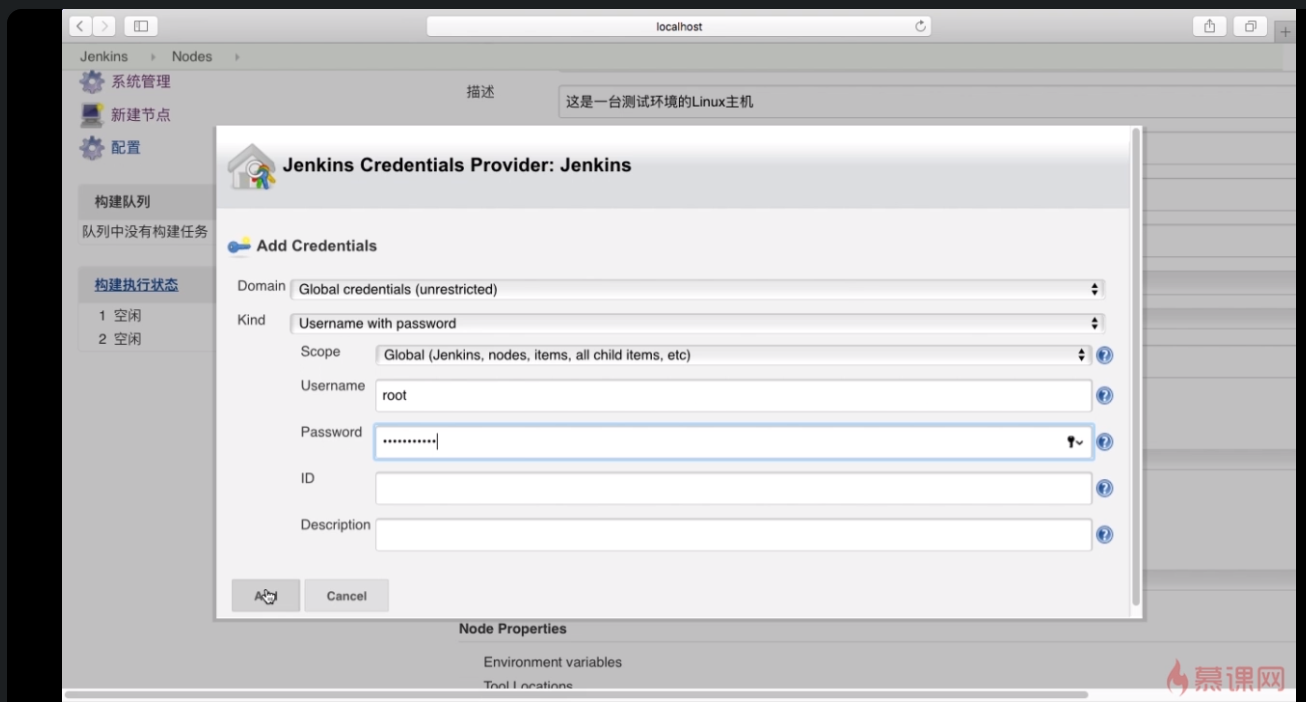Open help for the Username field

pyautogui.click(x=1104, y=396)
